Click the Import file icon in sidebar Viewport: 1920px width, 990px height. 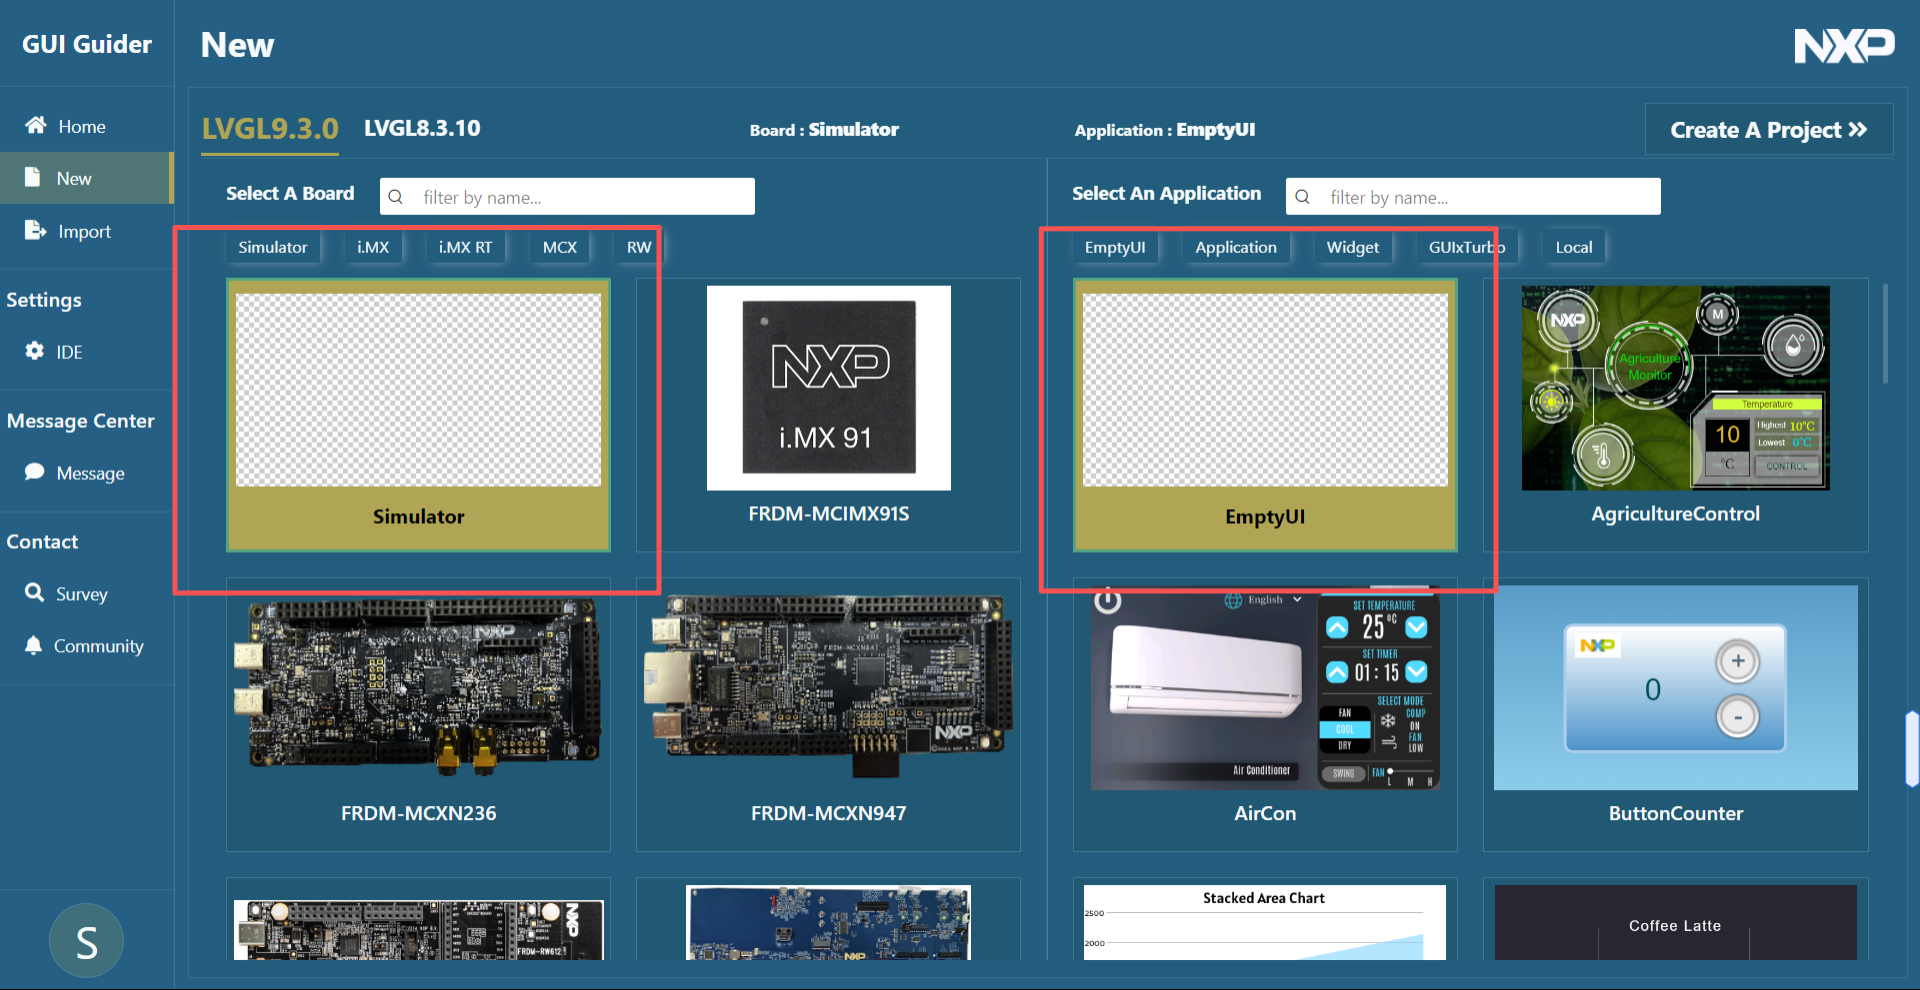[35, 230]
